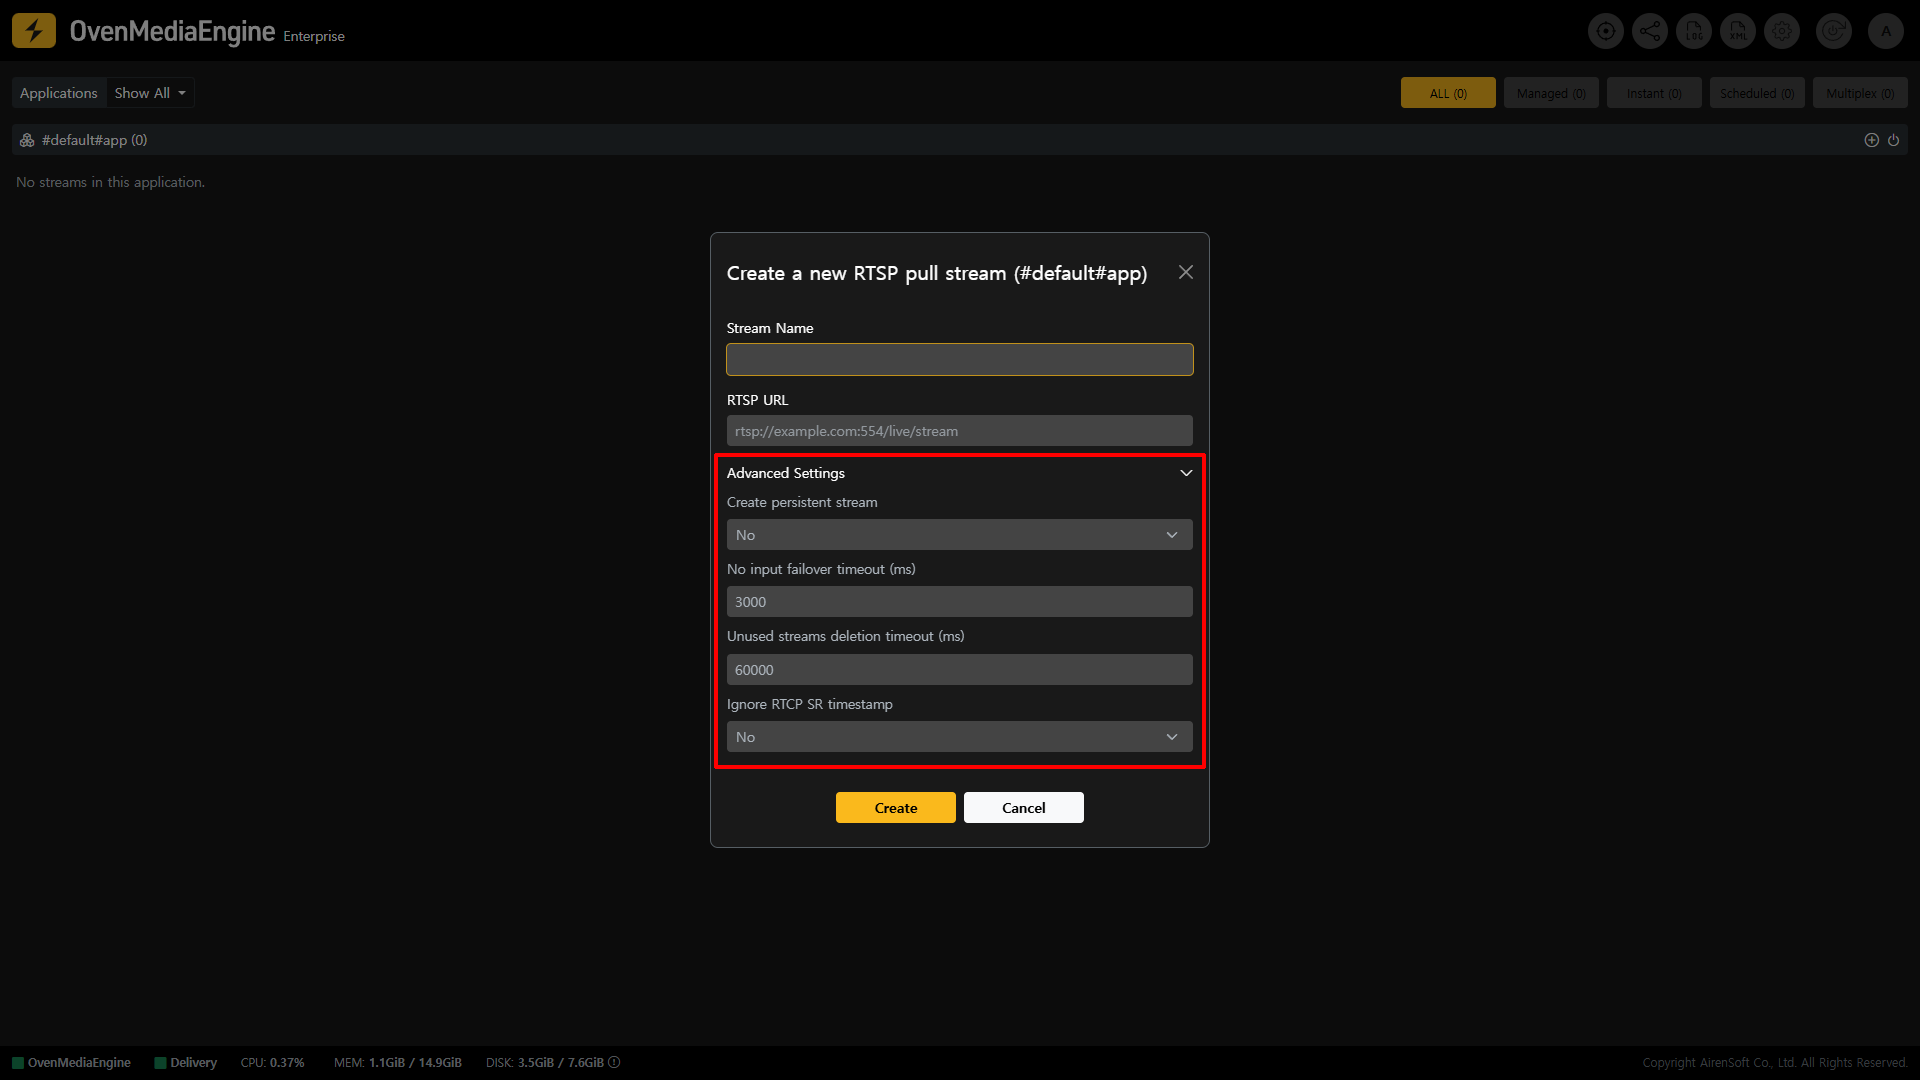Select the Scheduled (0) filter tab
The width and height of the screenshot is (1920, 1080).
click(x=1757, y=93)
